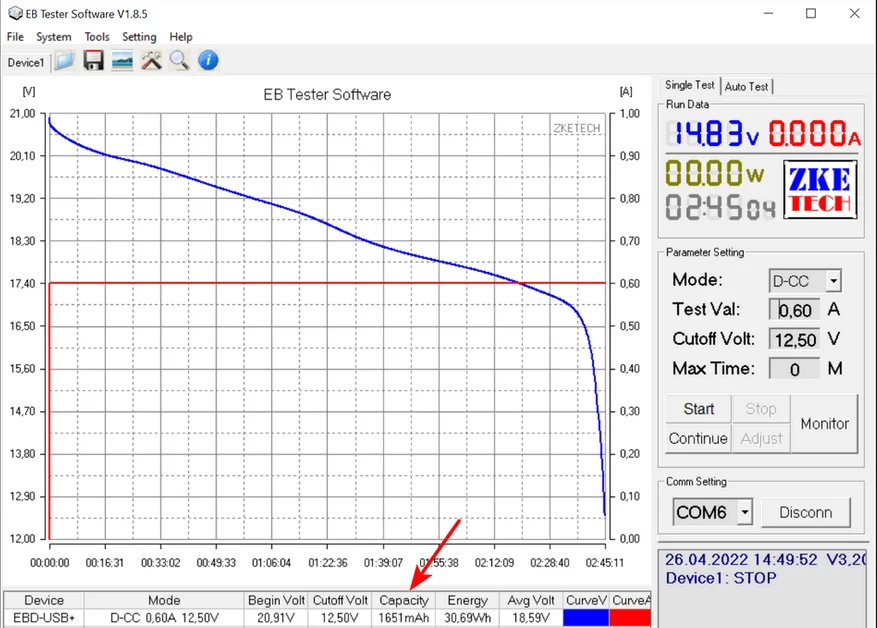Click the Adjust button
The image size is (877, 628).
pos(761,438)
